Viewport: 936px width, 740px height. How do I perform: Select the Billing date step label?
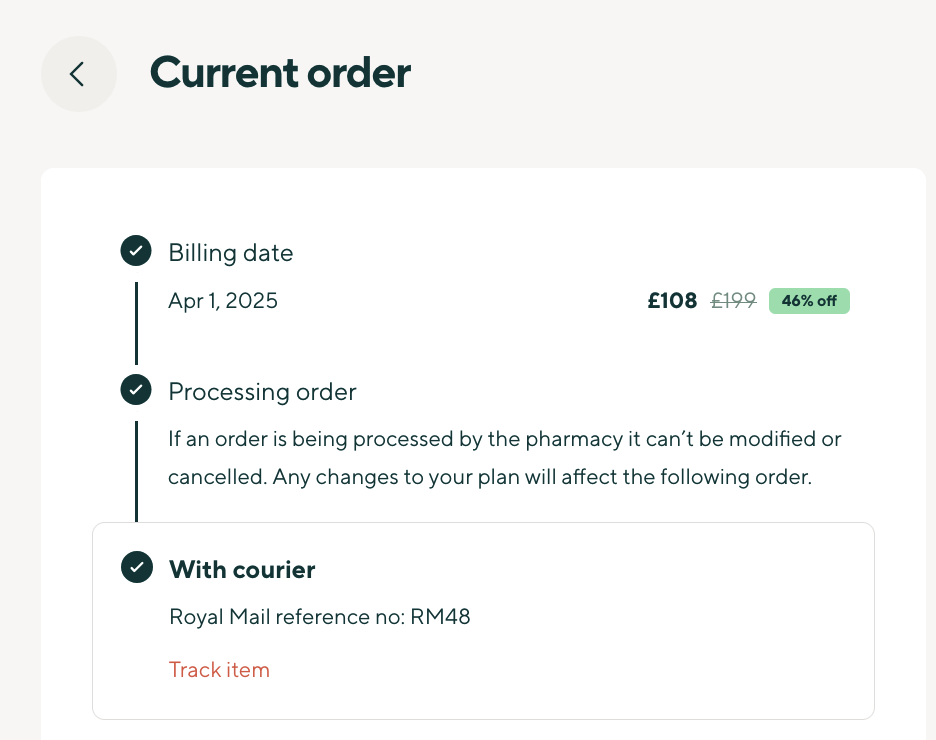pyautogui.click(x=231, y=253)
